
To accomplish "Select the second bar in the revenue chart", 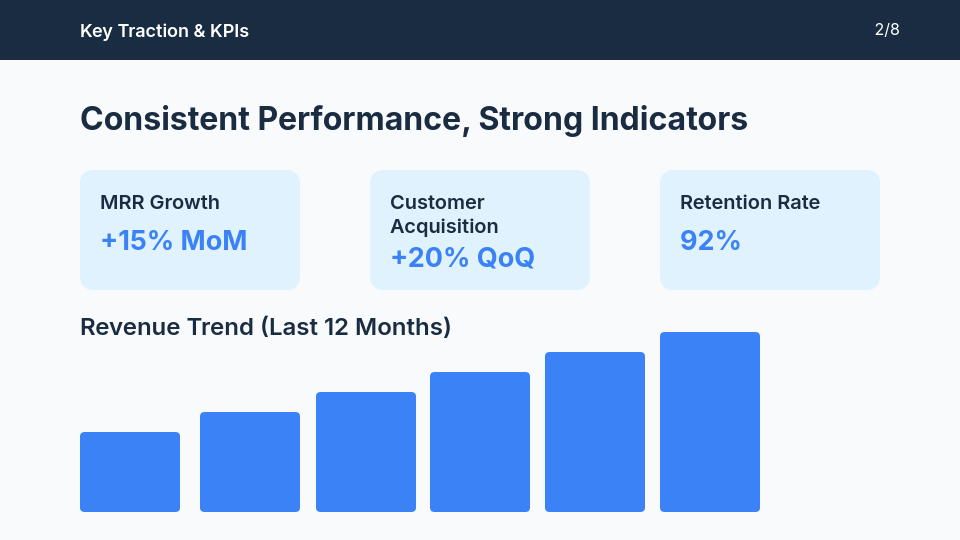I will coord(250,462).
